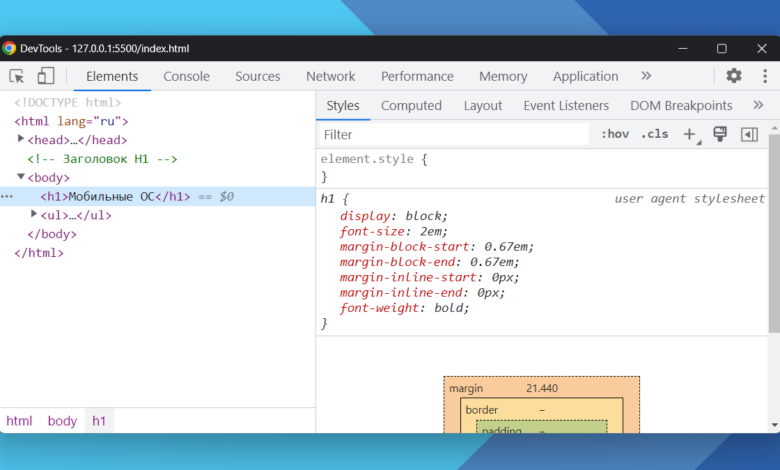
Task: Expand the head element node
Action: point(21,139)
